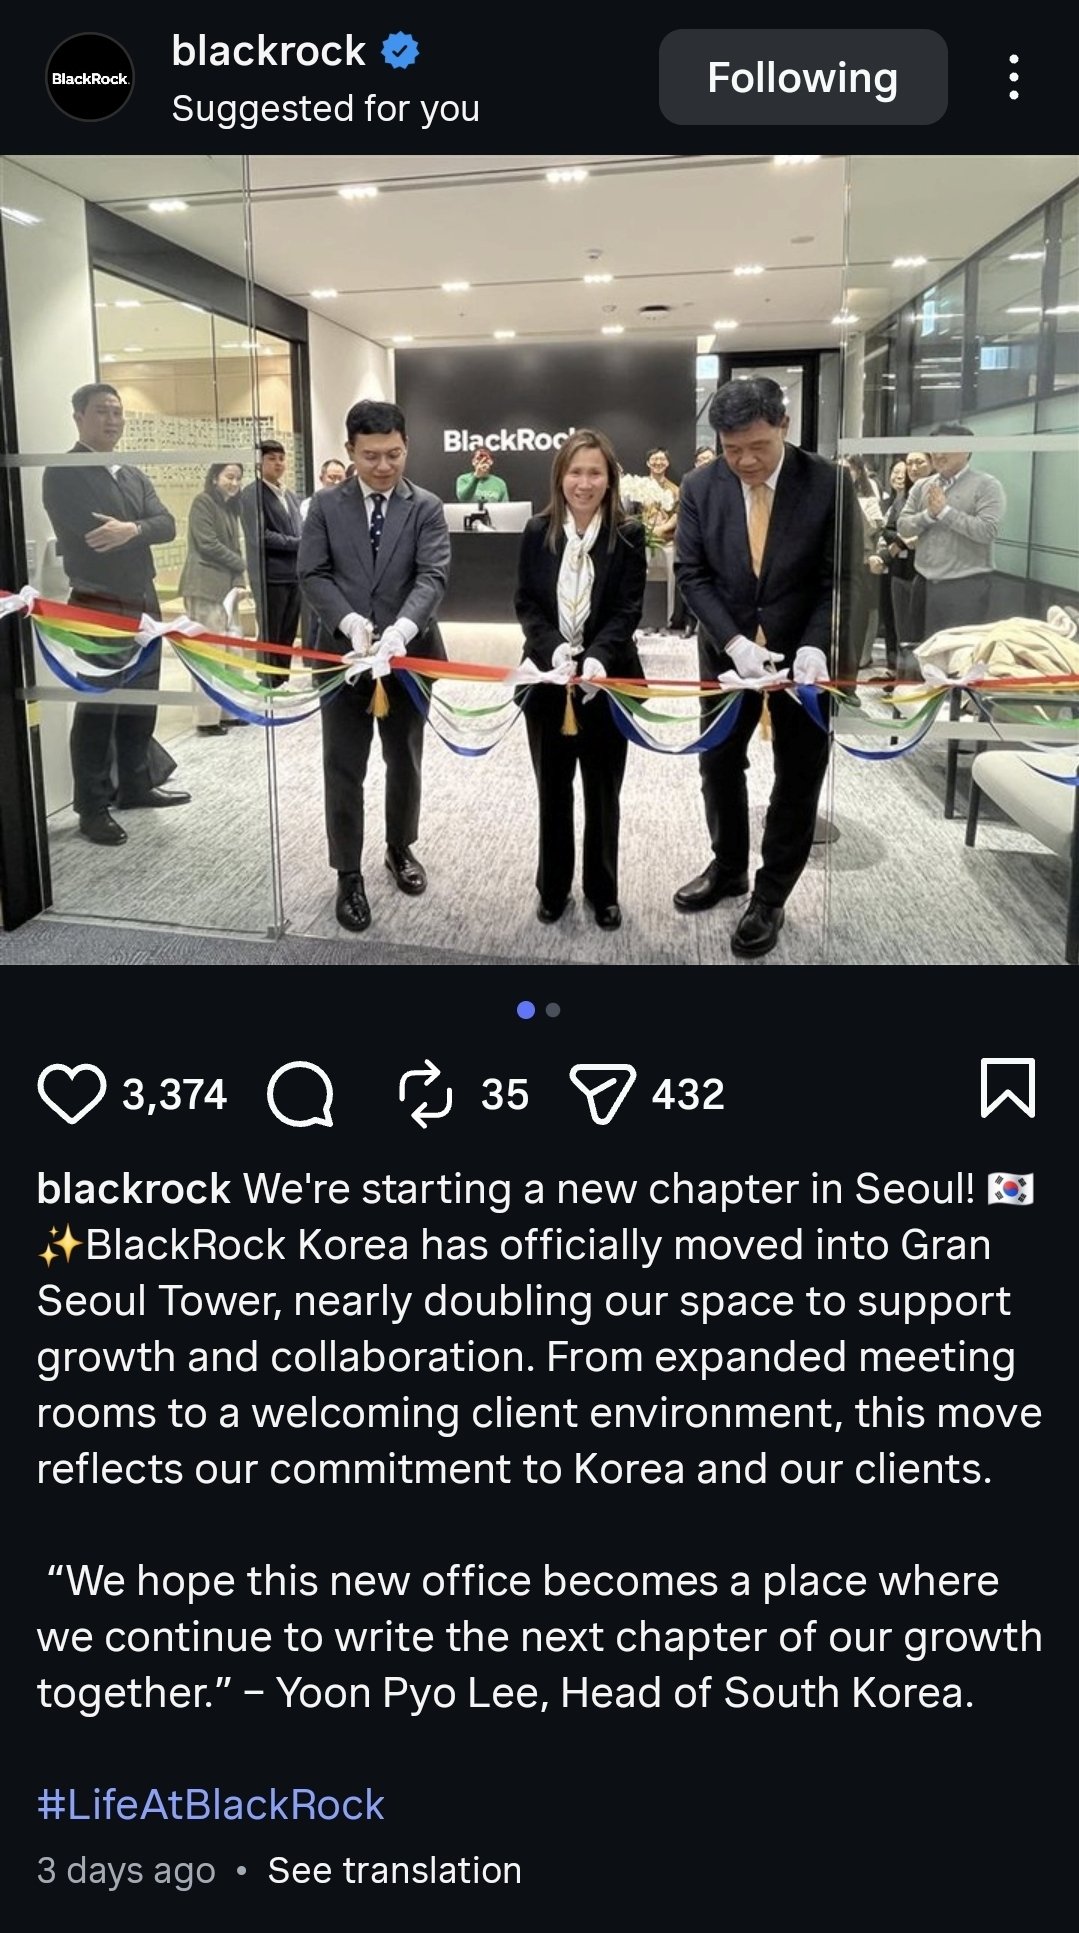Tap blackrock name in caption
This screenshot has width=1079, height=1933.
click(x=134, y=1189)
